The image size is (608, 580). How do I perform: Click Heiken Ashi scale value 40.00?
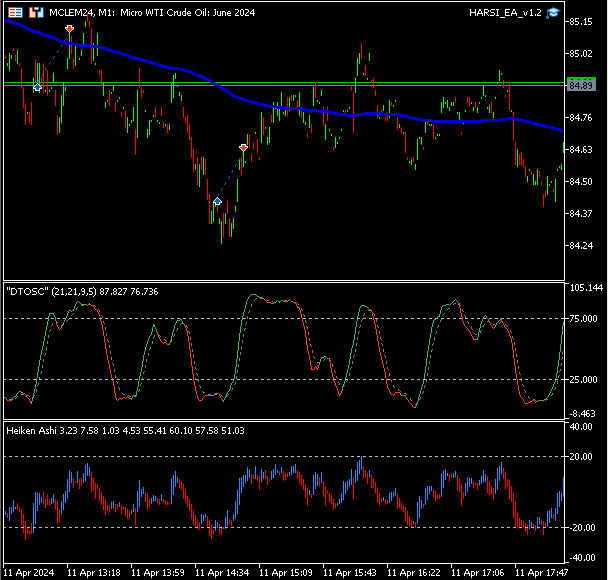581,427
